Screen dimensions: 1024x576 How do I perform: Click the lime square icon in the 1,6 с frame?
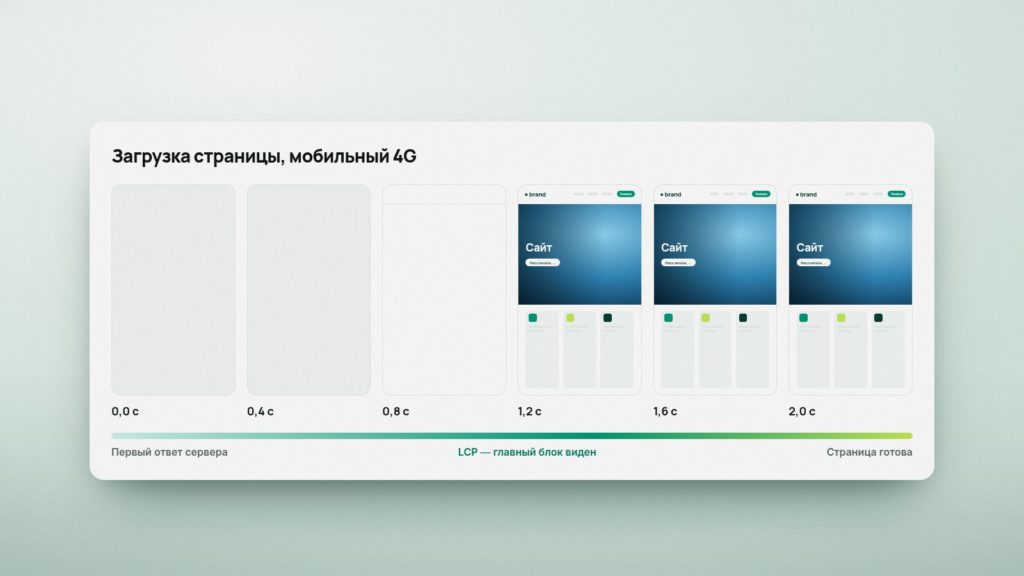click(x=705, y=318)
